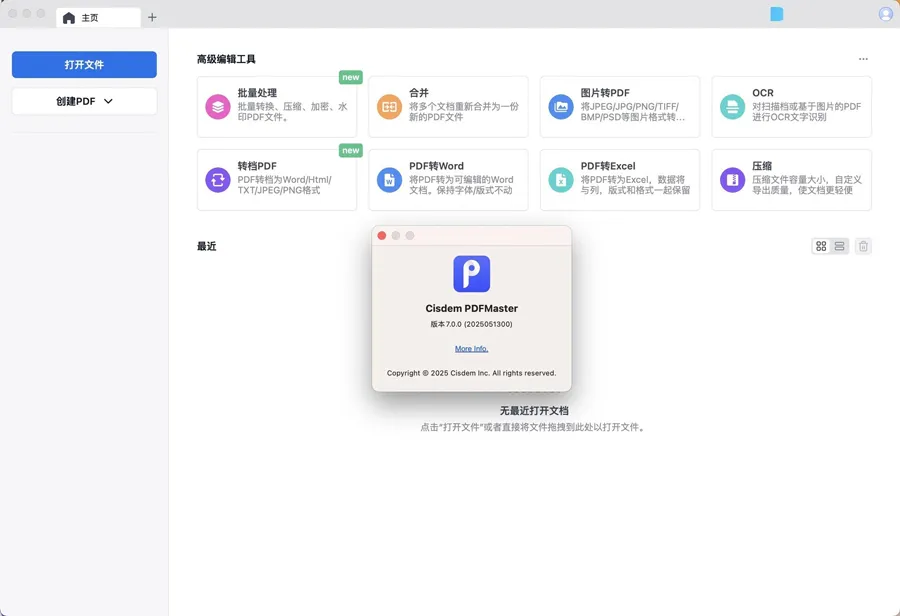The height and width of the screenshot is (616, 900).
Task: Click the Merge (合并) orange icon
Action: coord(389,107)
